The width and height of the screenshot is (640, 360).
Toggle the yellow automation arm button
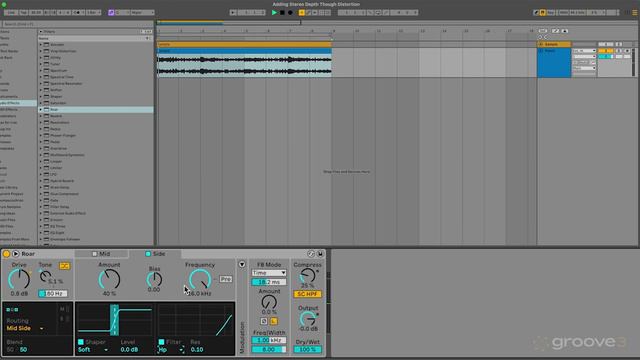click(302, 13)
